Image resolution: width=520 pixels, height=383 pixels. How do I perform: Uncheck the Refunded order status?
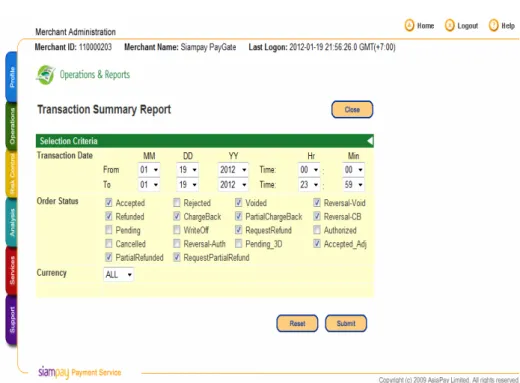tap(109, 216)
